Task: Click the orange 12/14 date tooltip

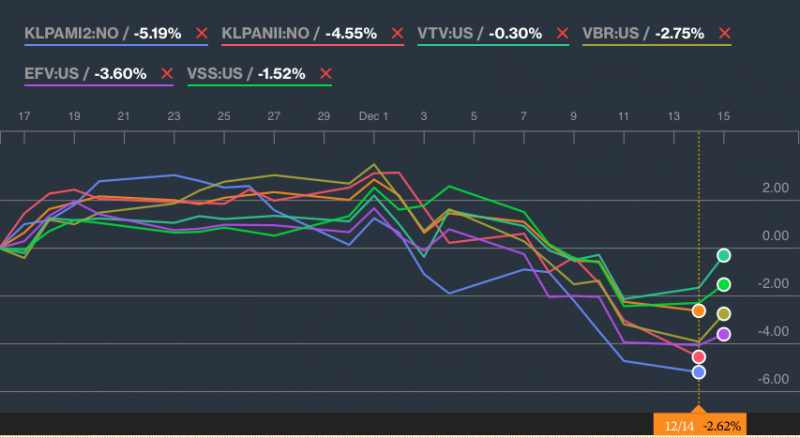Action: tap(700, 425)
